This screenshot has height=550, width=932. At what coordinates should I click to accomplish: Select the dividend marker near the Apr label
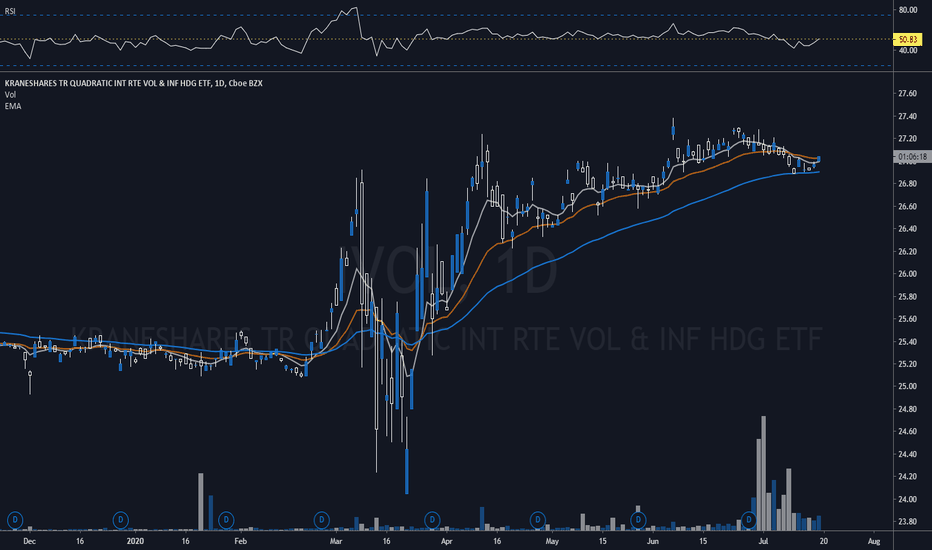tap(432, 520)
